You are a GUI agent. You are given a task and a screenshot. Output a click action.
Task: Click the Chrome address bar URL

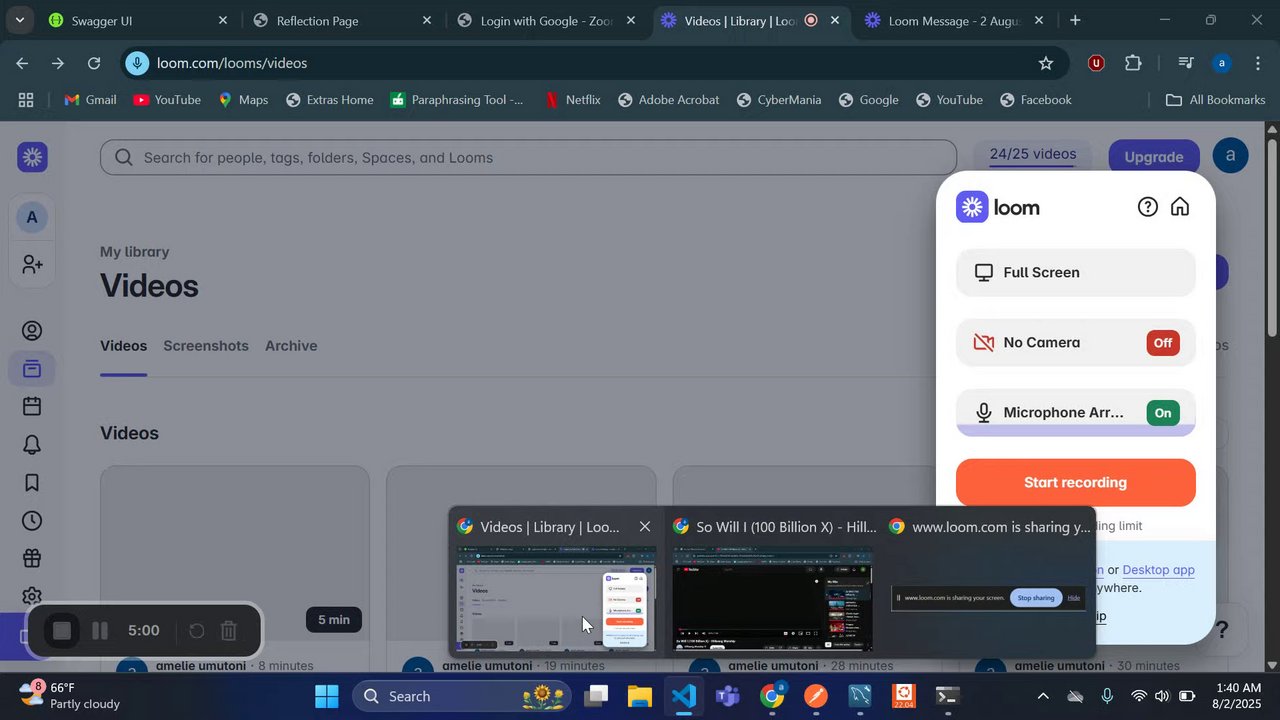coord(232,63)
